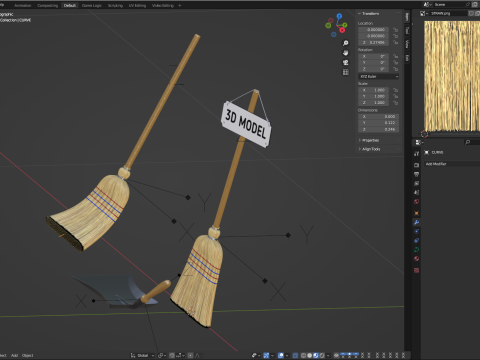This screenshot has width=480, height=360.
Task: Toggle the camera view icon
Action: pos(346,63)
